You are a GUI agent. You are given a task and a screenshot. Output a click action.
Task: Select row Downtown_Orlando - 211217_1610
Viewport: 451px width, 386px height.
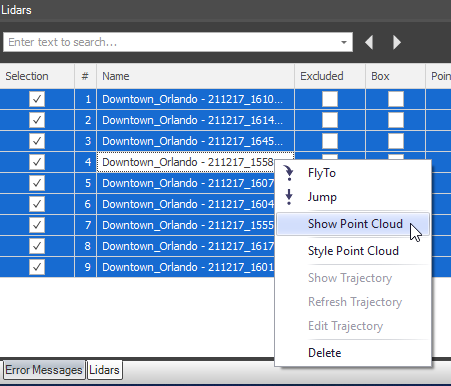pyautogui.click(x=195, y=99)
